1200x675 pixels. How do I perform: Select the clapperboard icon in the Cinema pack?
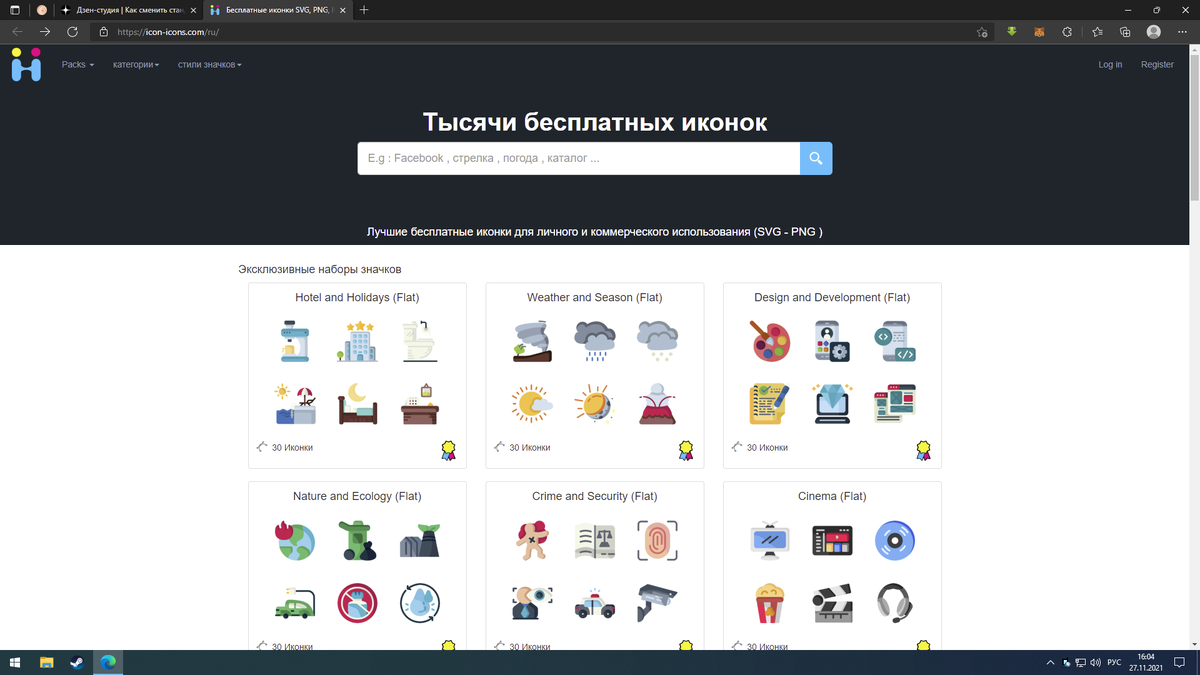click(831, 602)
